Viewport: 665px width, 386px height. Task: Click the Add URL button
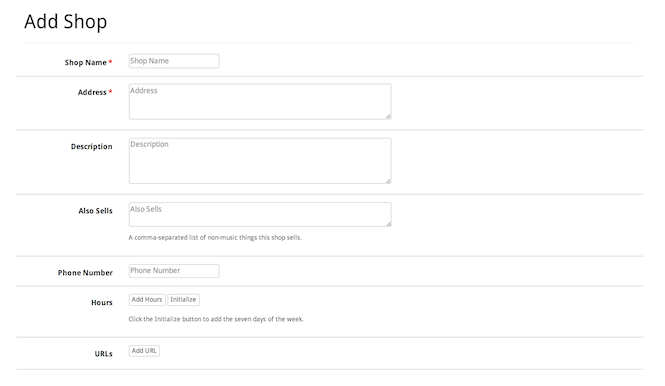[x=144, y=351]
